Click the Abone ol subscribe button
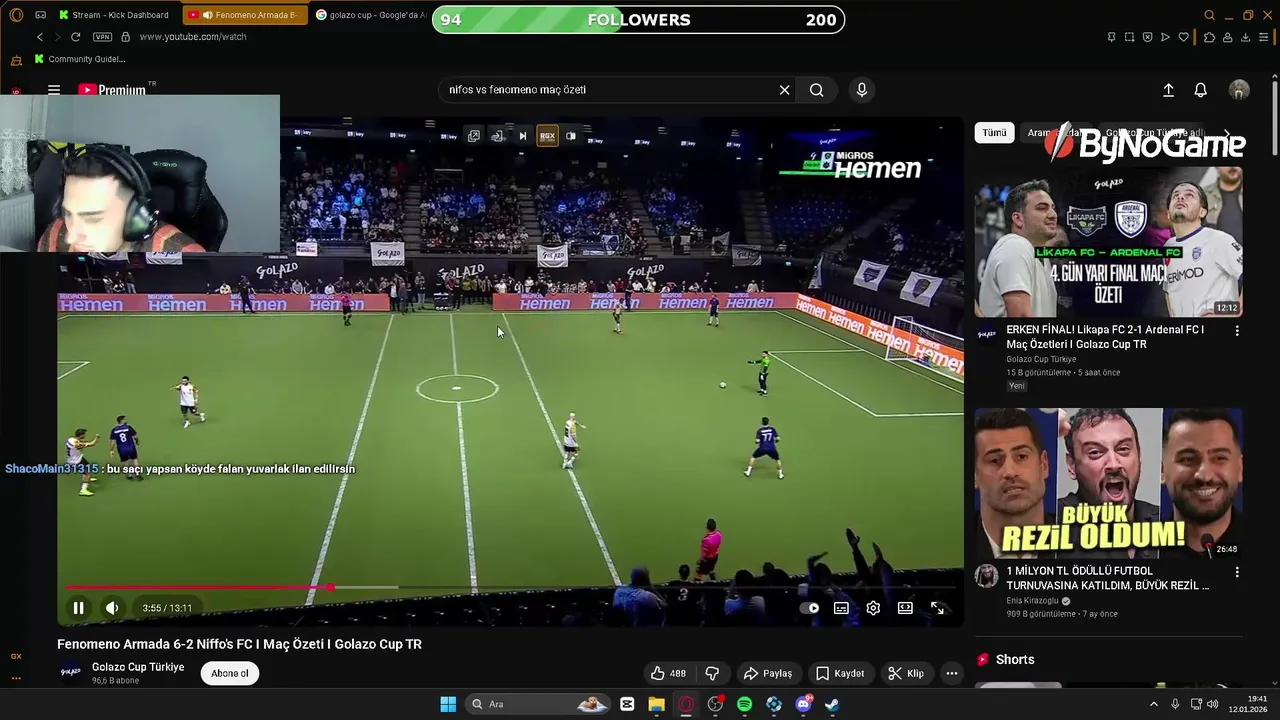This screenshot has height=720, width=1280. pos(229,673)
